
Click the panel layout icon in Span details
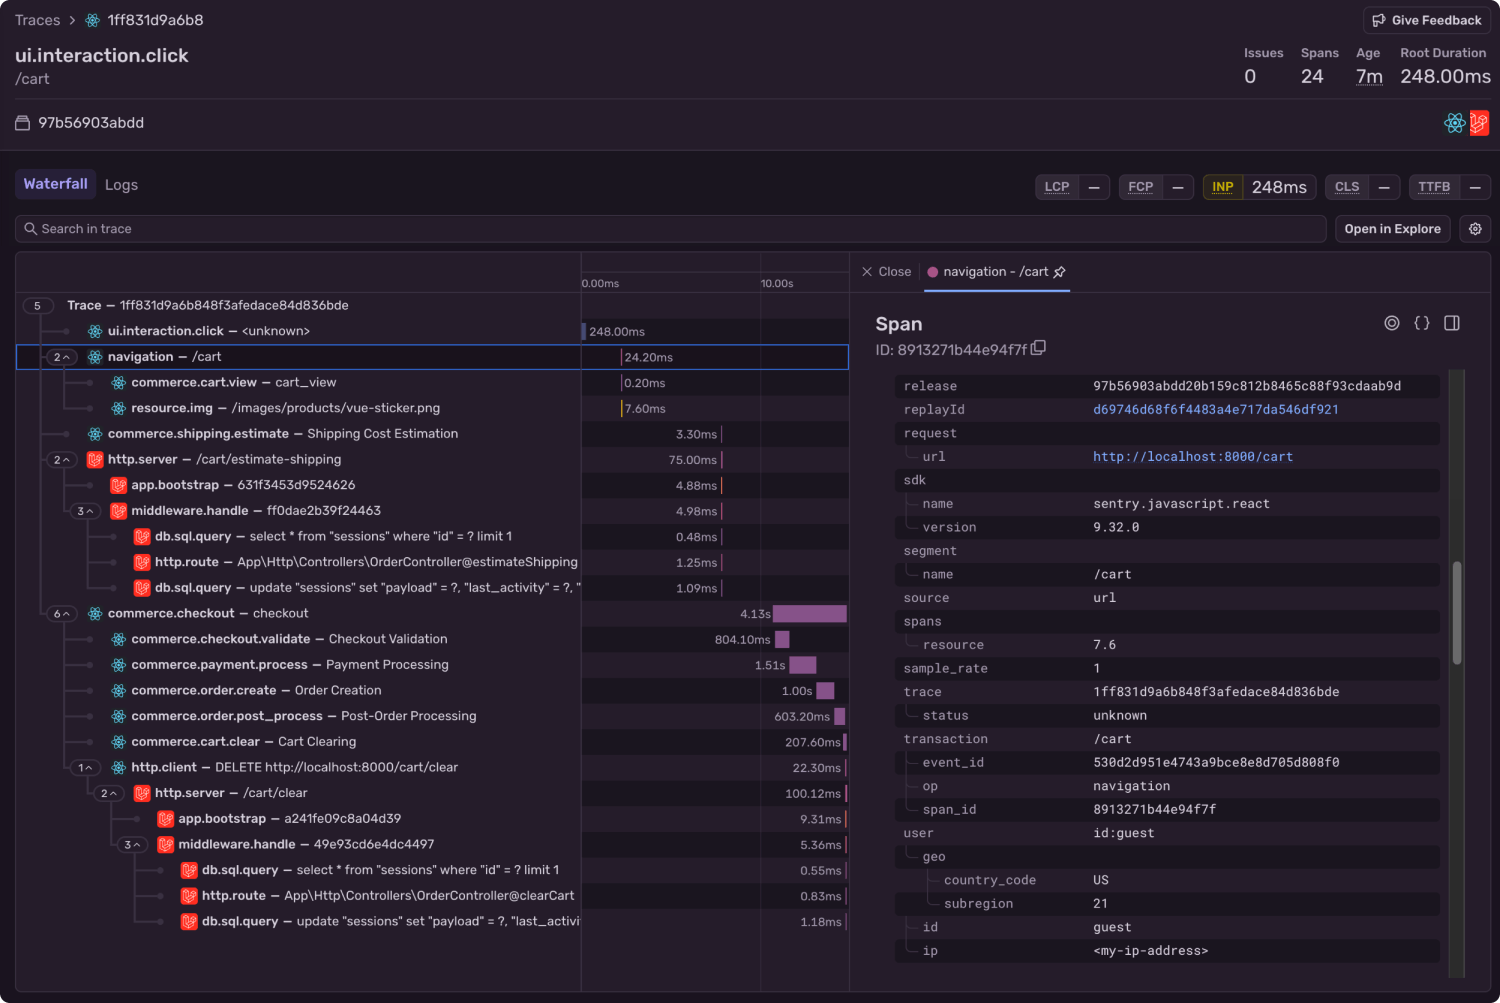point(1452,322)
